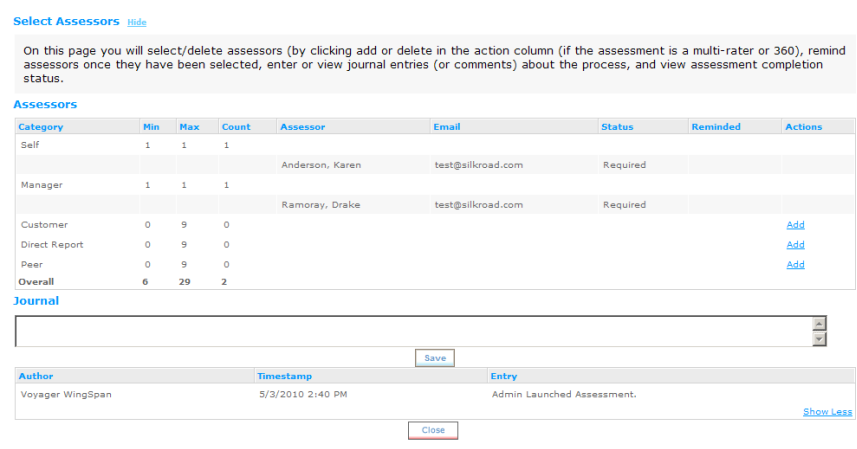
Task: Click the Status column header
Action: [617, 127]
